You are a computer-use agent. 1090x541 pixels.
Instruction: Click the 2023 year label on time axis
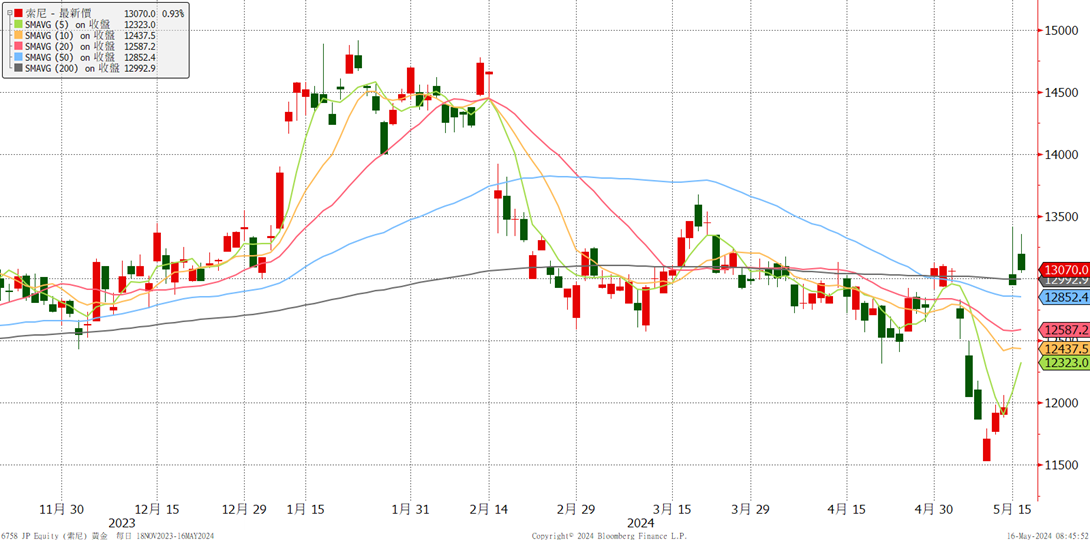pos(122,522)
